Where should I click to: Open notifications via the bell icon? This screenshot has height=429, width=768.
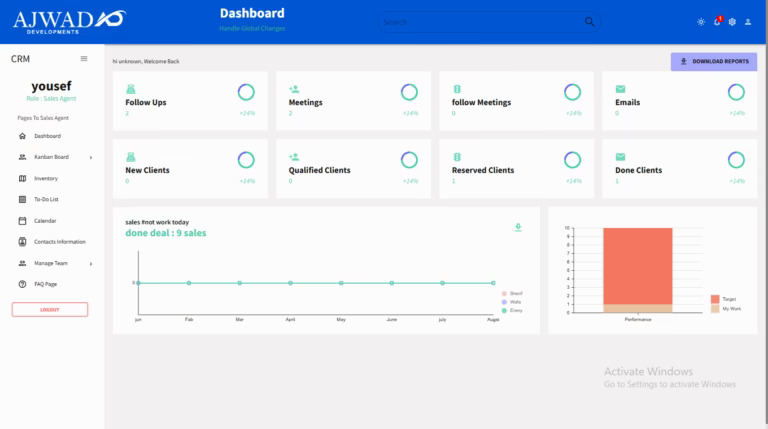716,22
